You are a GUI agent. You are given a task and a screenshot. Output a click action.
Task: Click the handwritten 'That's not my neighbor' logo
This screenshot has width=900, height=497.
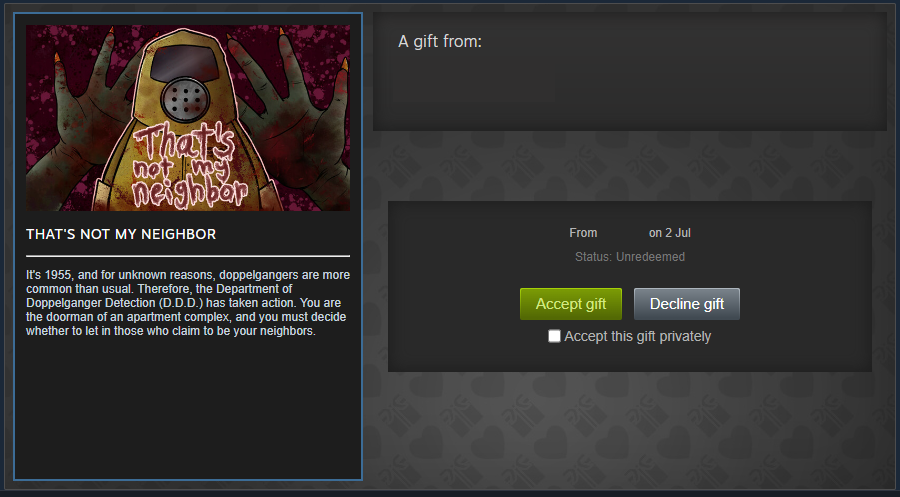187,165
